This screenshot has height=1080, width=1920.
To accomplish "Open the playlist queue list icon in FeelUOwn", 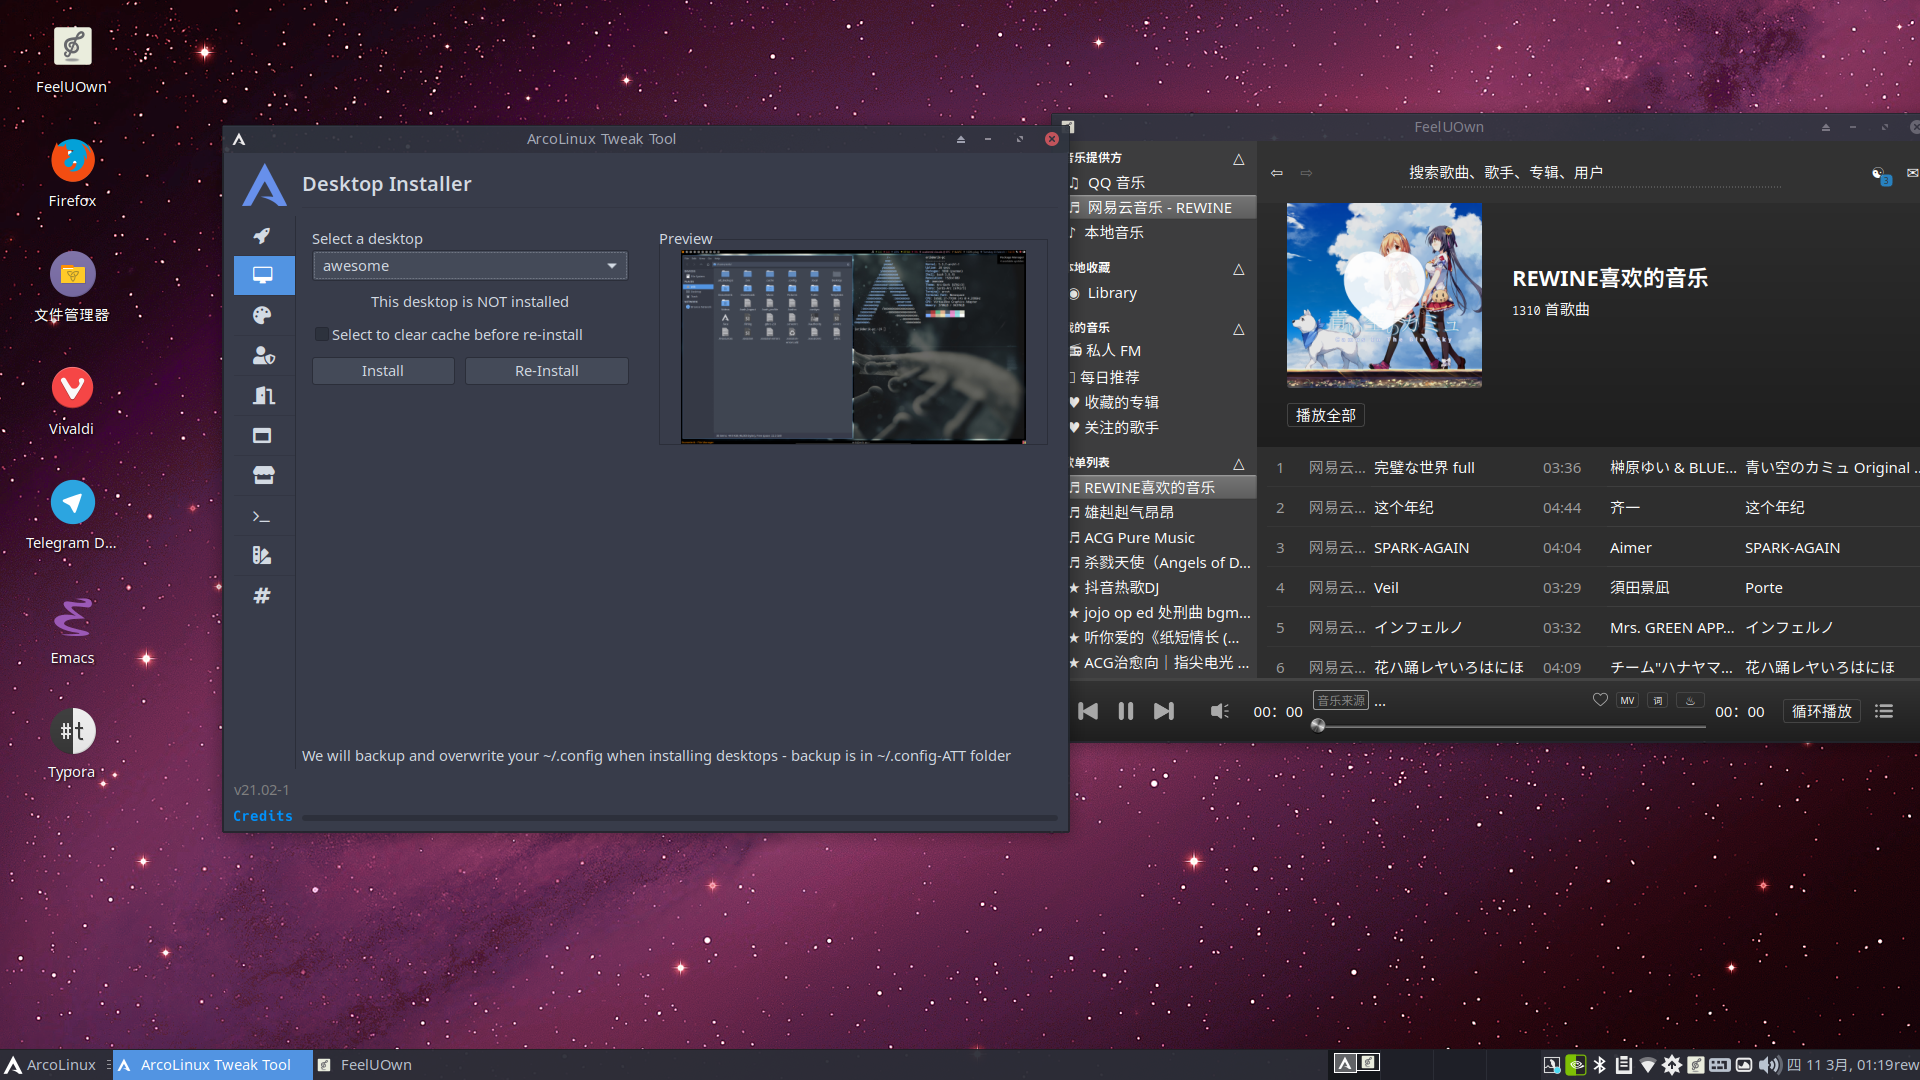I will pyautogui.click(x=1884, y=711).
